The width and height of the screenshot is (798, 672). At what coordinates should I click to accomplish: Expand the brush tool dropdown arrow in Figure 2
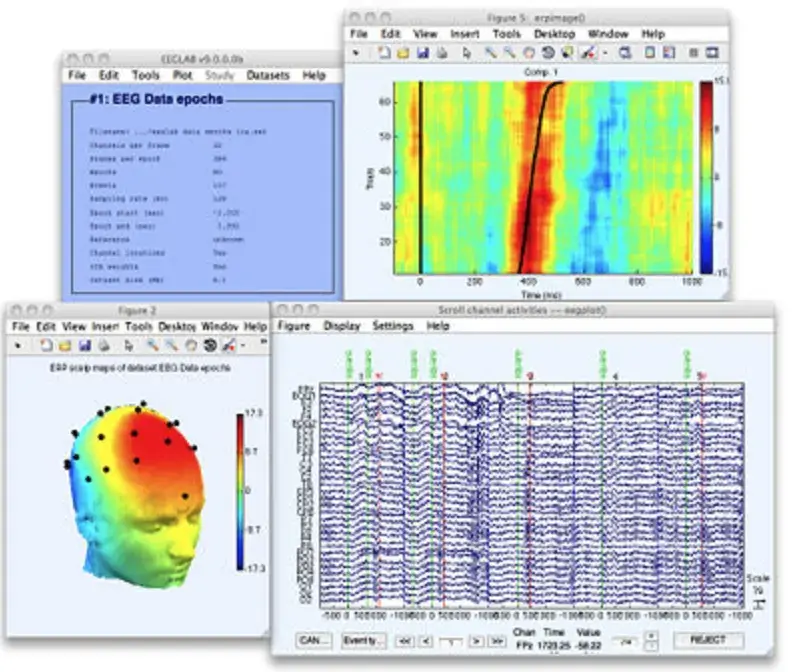(243, 345)
